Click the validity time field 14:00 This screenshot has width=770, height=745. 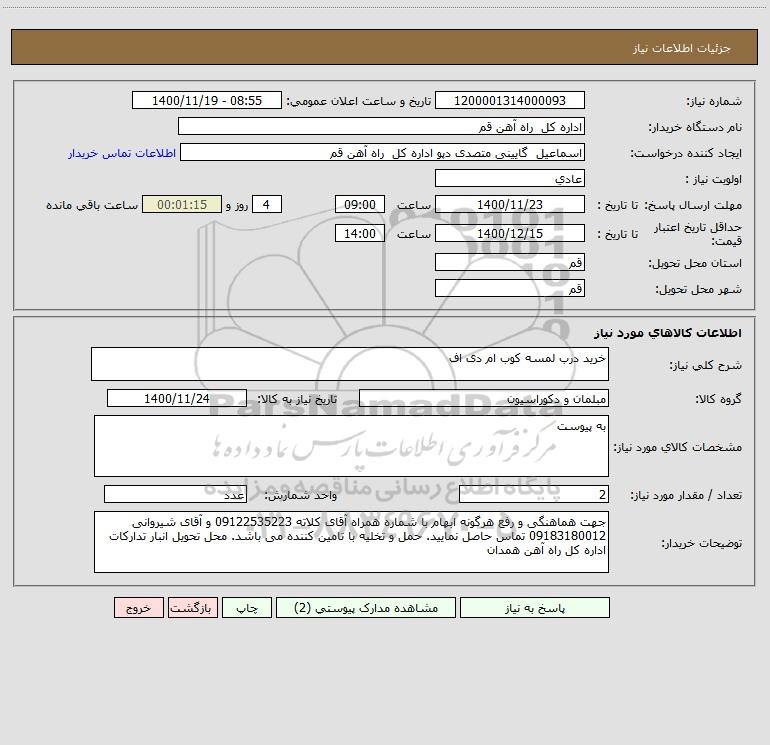(x=359, y=233)
